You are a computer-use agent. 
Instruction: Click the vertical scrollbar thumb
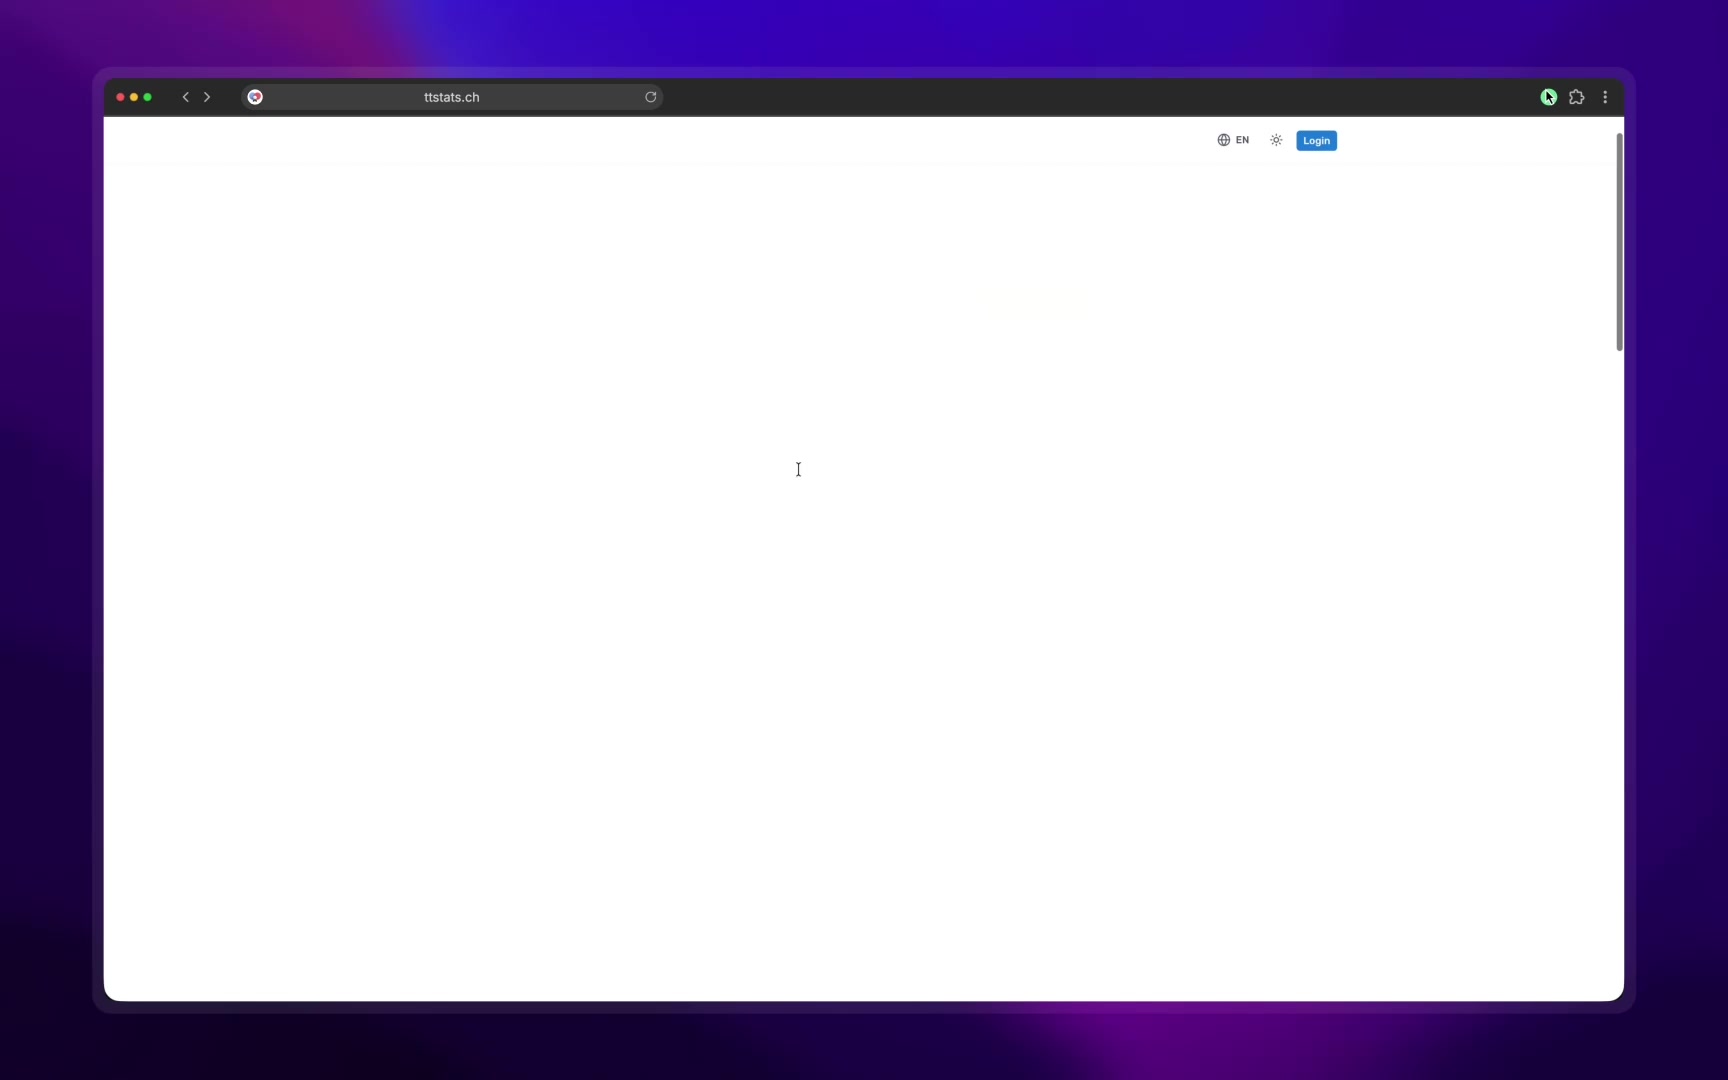click(1619, 240)
